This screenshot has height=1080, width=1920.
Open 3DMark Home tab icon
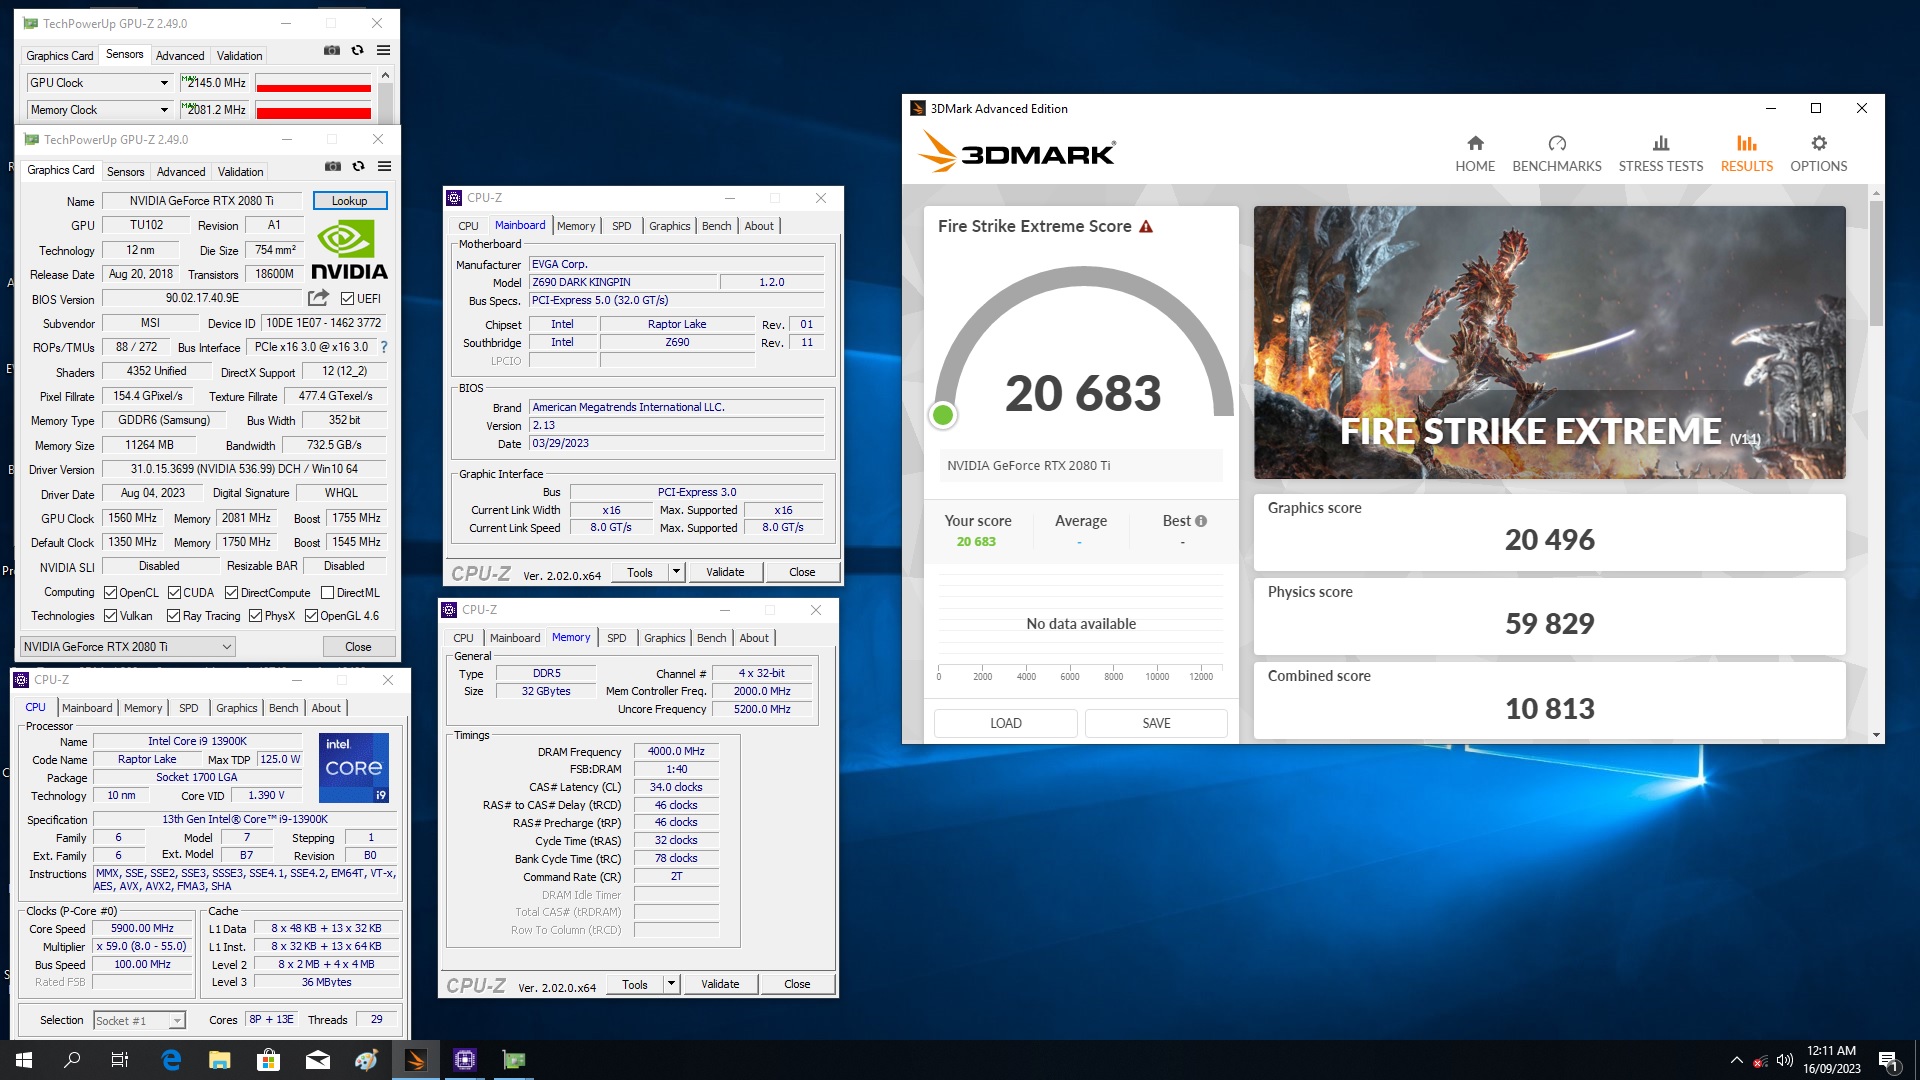(1475, 143)
